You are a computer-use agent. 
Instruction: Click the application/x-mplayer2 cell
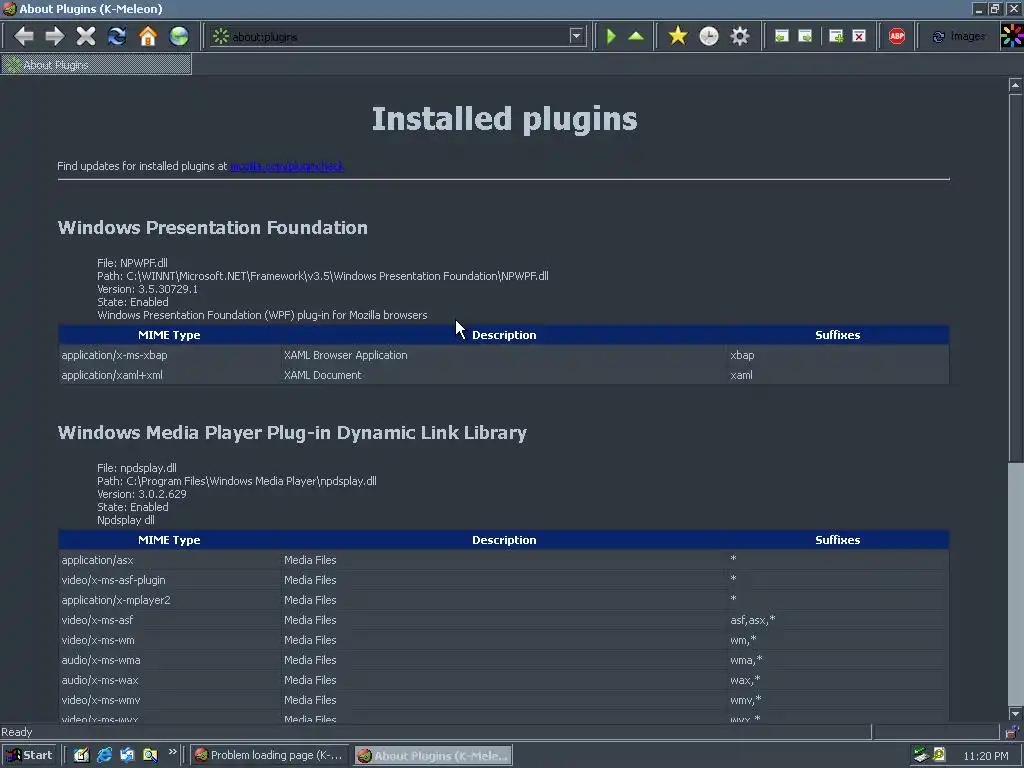tap(170, 600)
